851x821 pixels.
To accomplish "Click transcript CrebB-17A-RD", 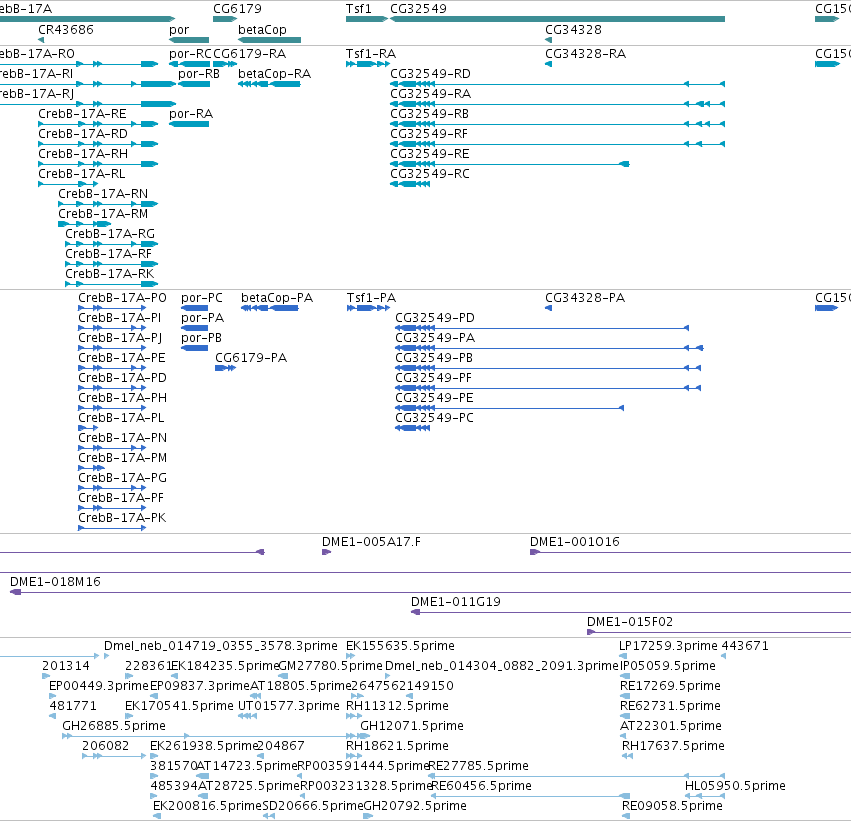I will pos(83,134).
